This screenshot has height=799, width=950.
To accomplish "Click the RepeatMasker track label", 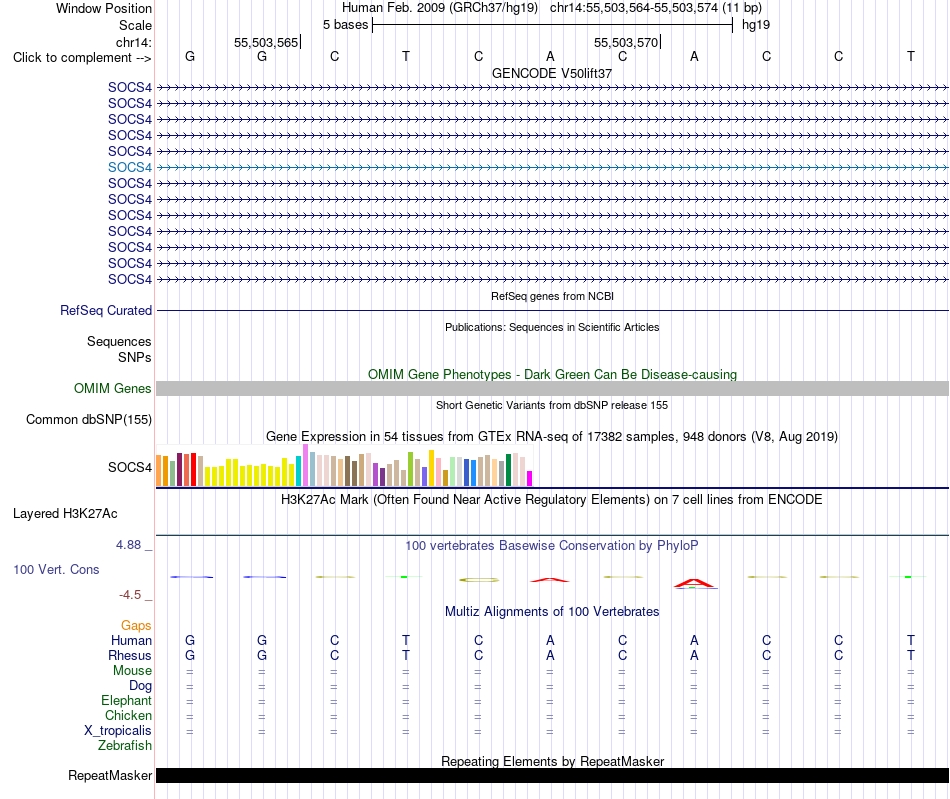I will point(110,775).
